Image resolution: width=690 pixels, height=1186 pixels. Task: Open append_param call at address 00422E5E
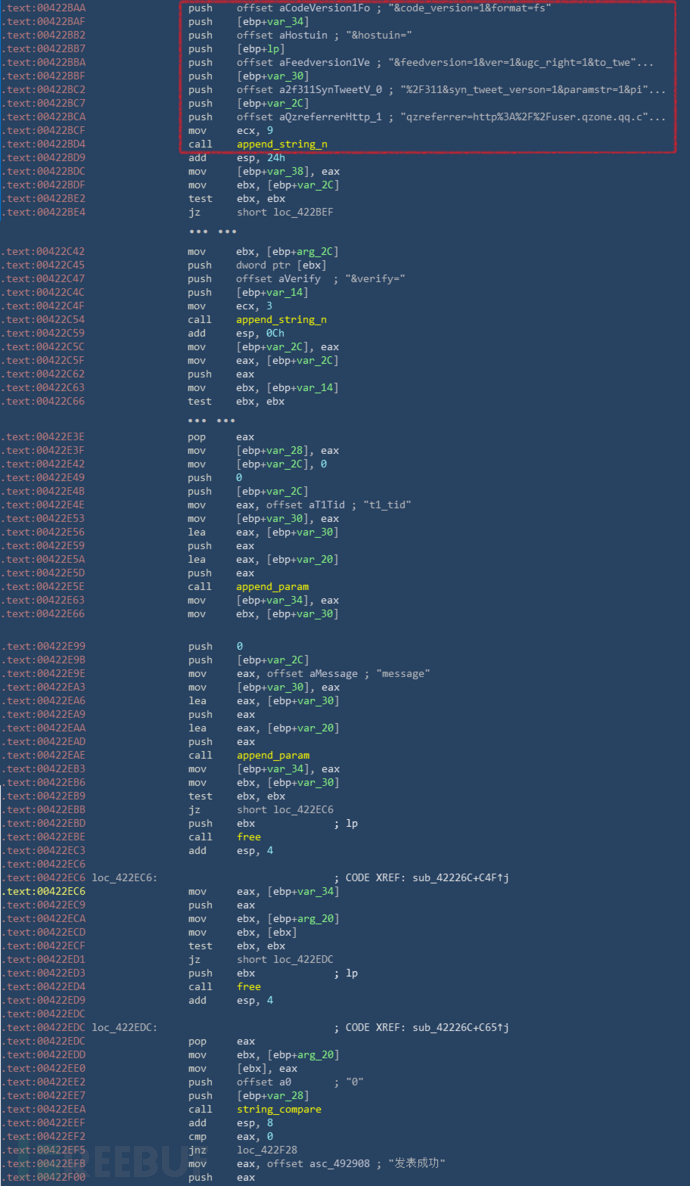coord(272,587)
